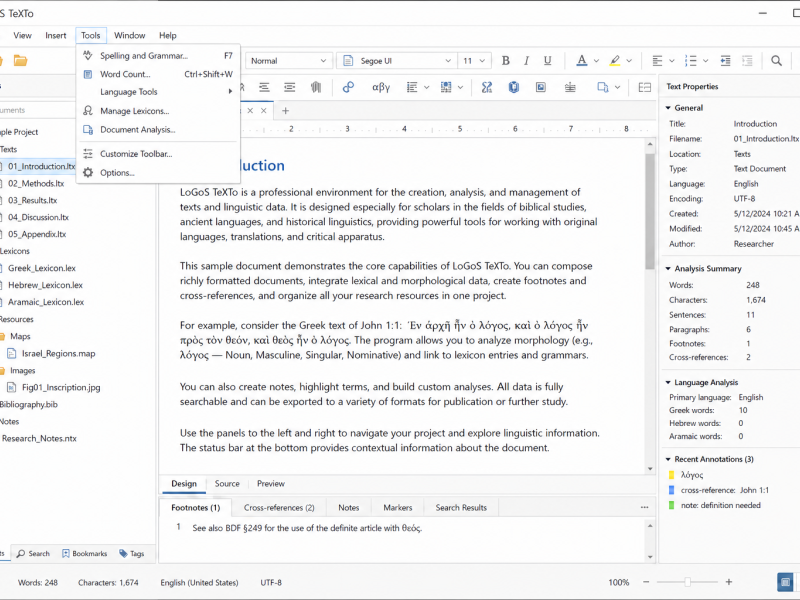Open the sidebar Bookmarks tab
The width and height of the screenshot is (800, 600).
[85, 554]
